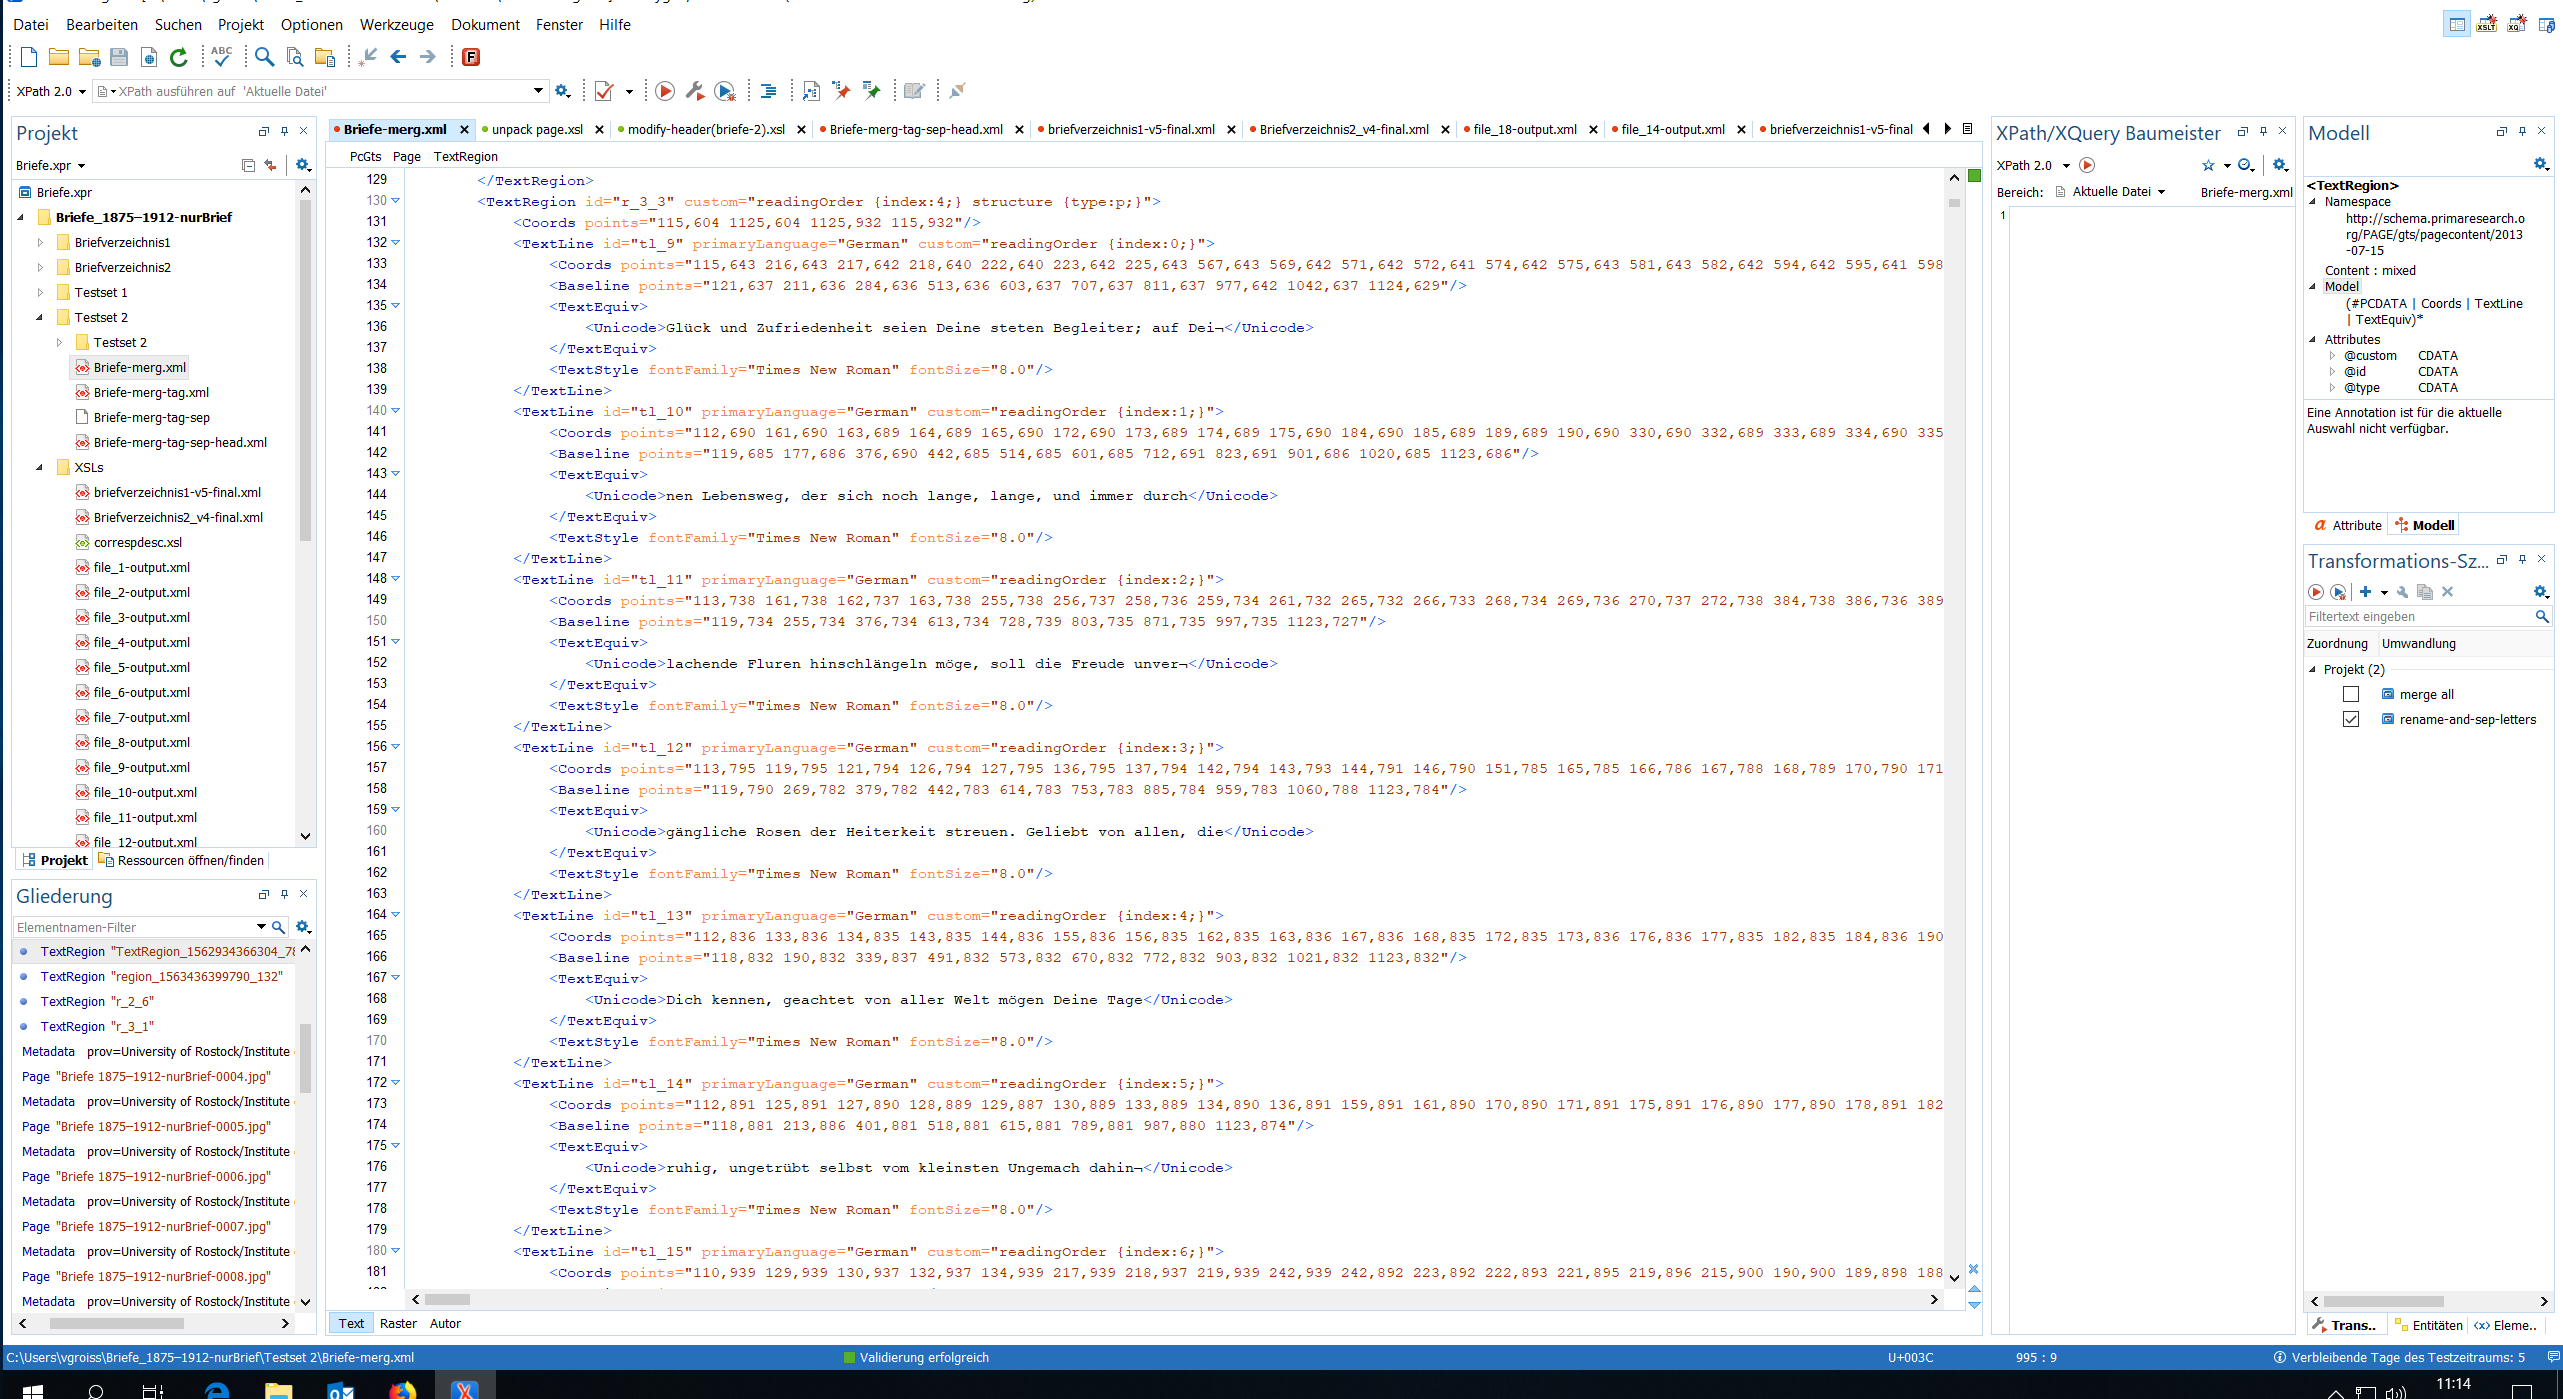Click Format and Indent icon
This screenshot has height=1399, width=2563.
pos(768,91)
